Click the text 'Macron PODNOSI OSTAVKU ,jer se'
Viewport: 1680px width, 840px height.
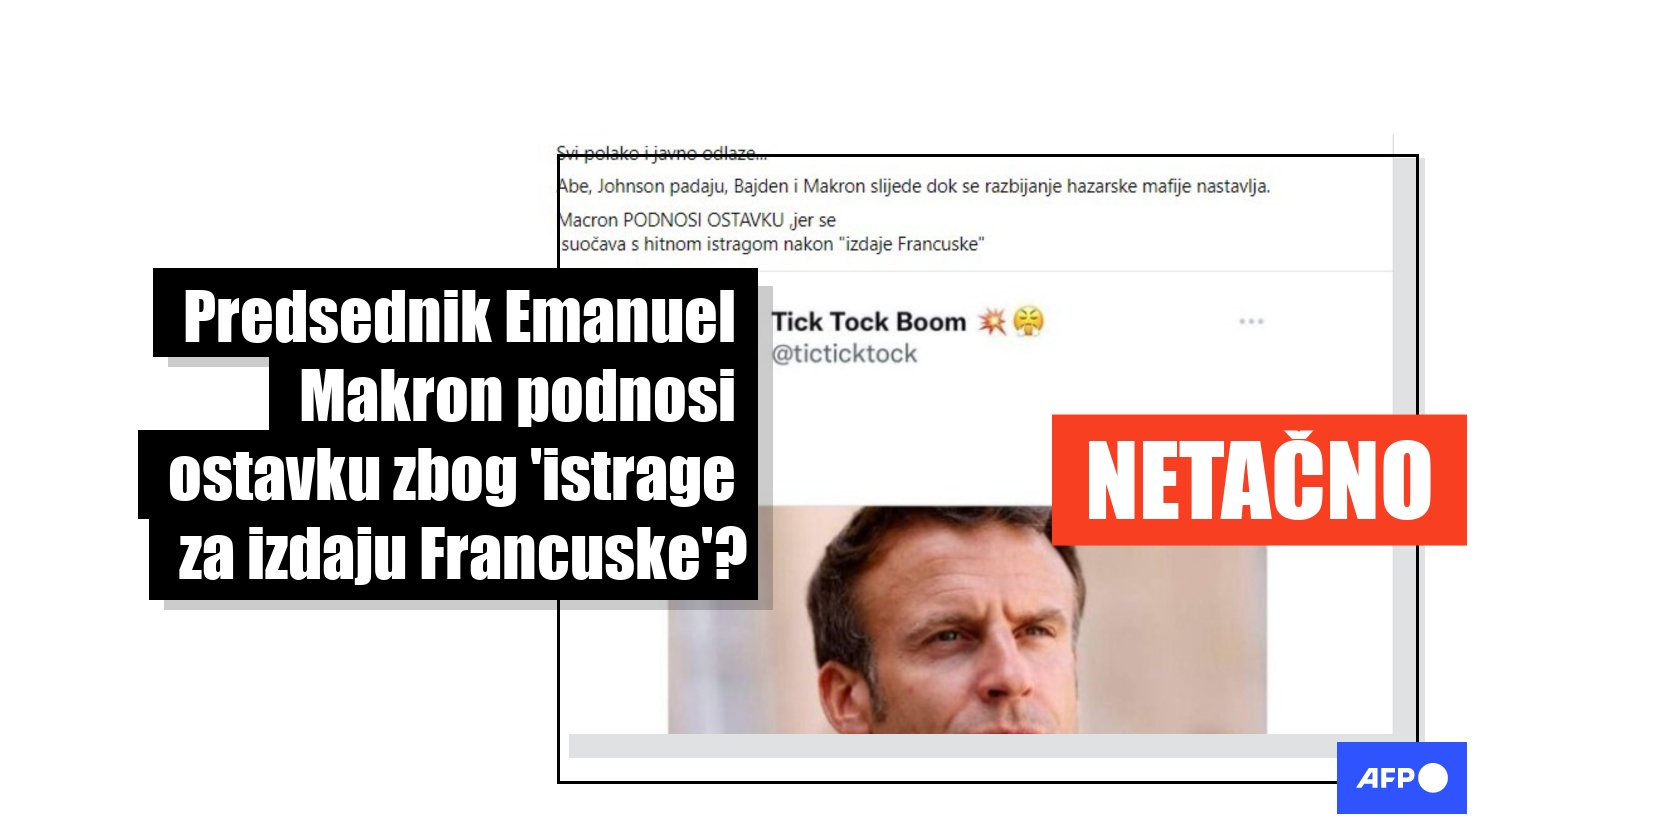697,220
